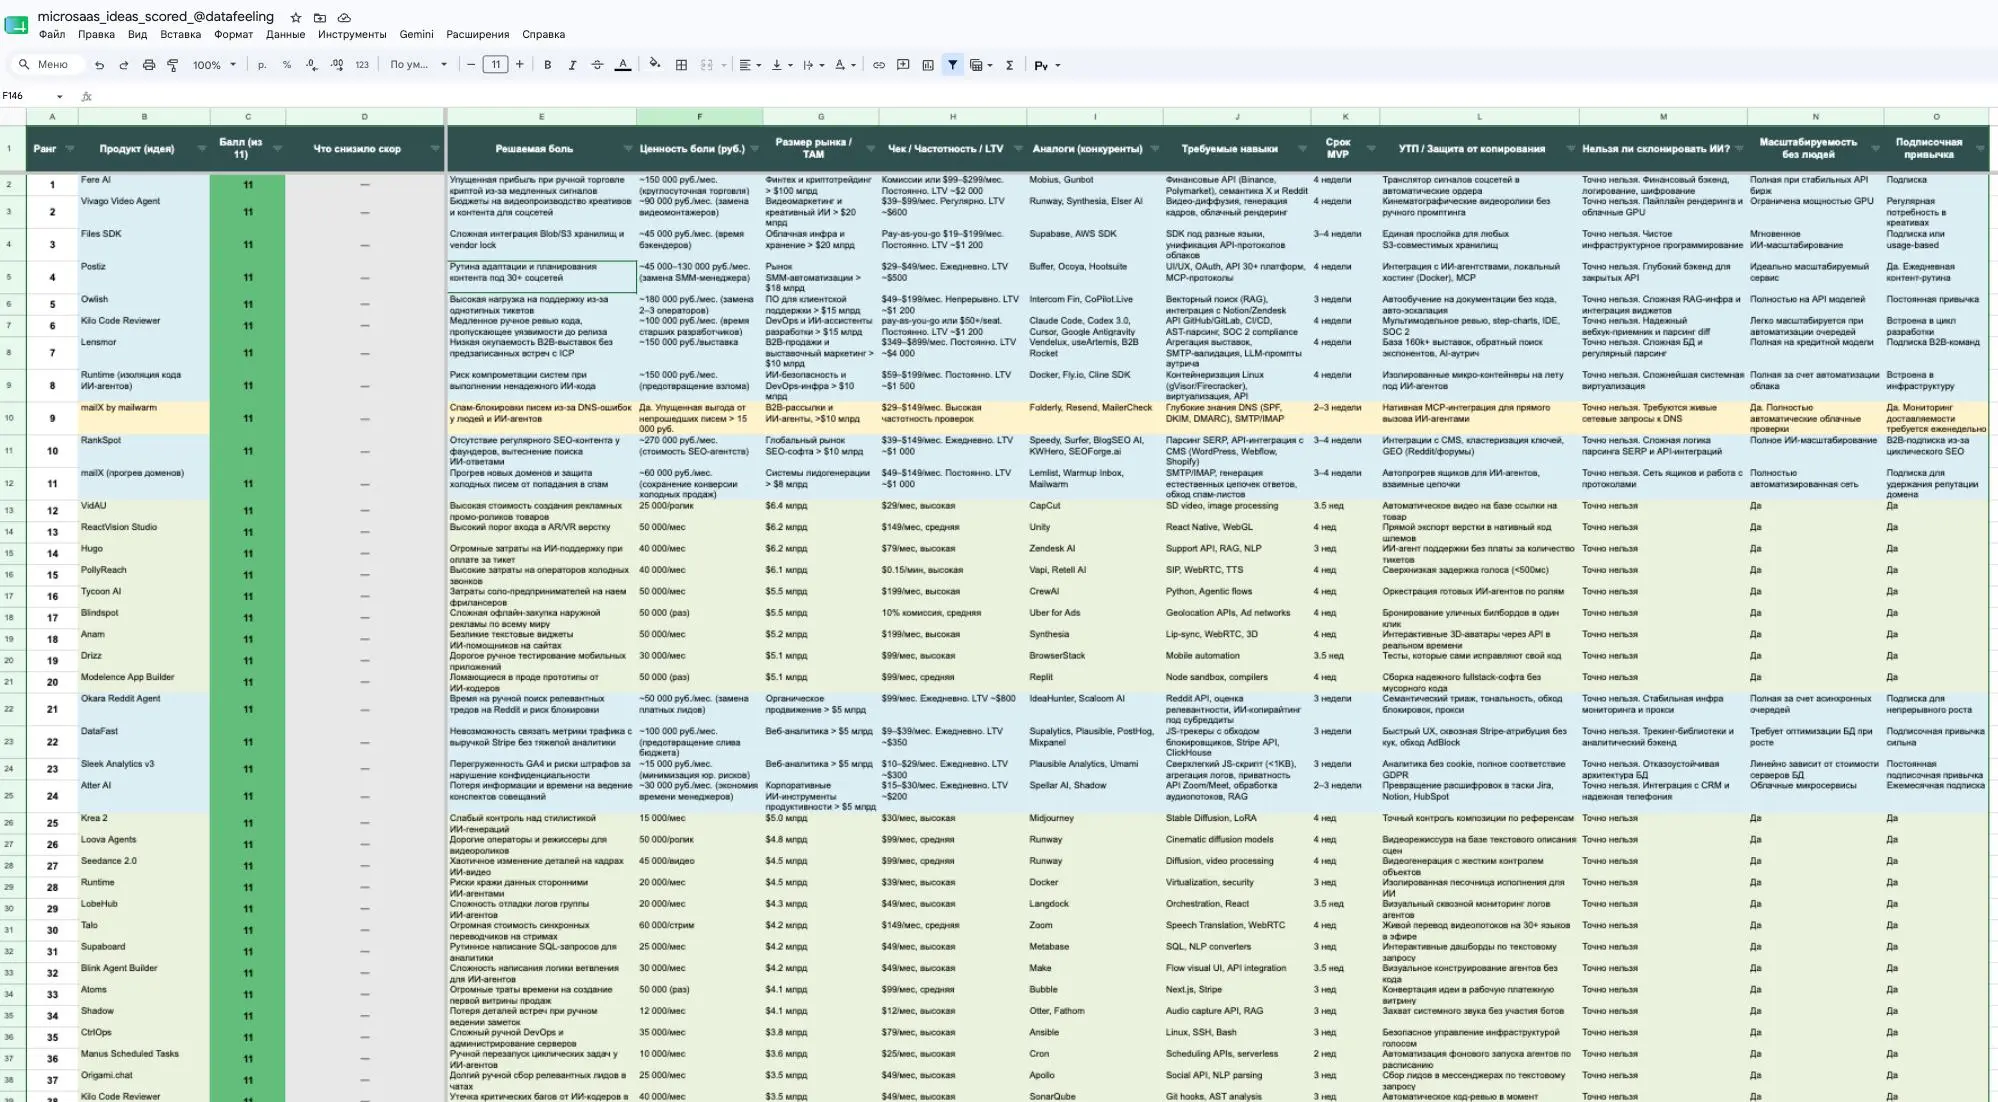Viewport: 1998px width, 1102px height.
Task: Open the text color picker
Action: (623, 65)
